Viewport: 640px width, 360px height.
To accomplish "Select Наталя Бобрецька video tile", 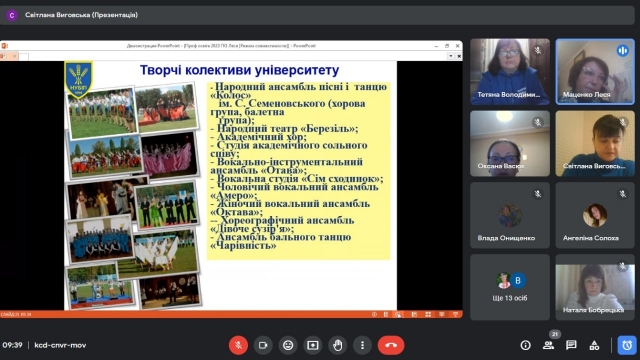I will [x=595, y=287].
